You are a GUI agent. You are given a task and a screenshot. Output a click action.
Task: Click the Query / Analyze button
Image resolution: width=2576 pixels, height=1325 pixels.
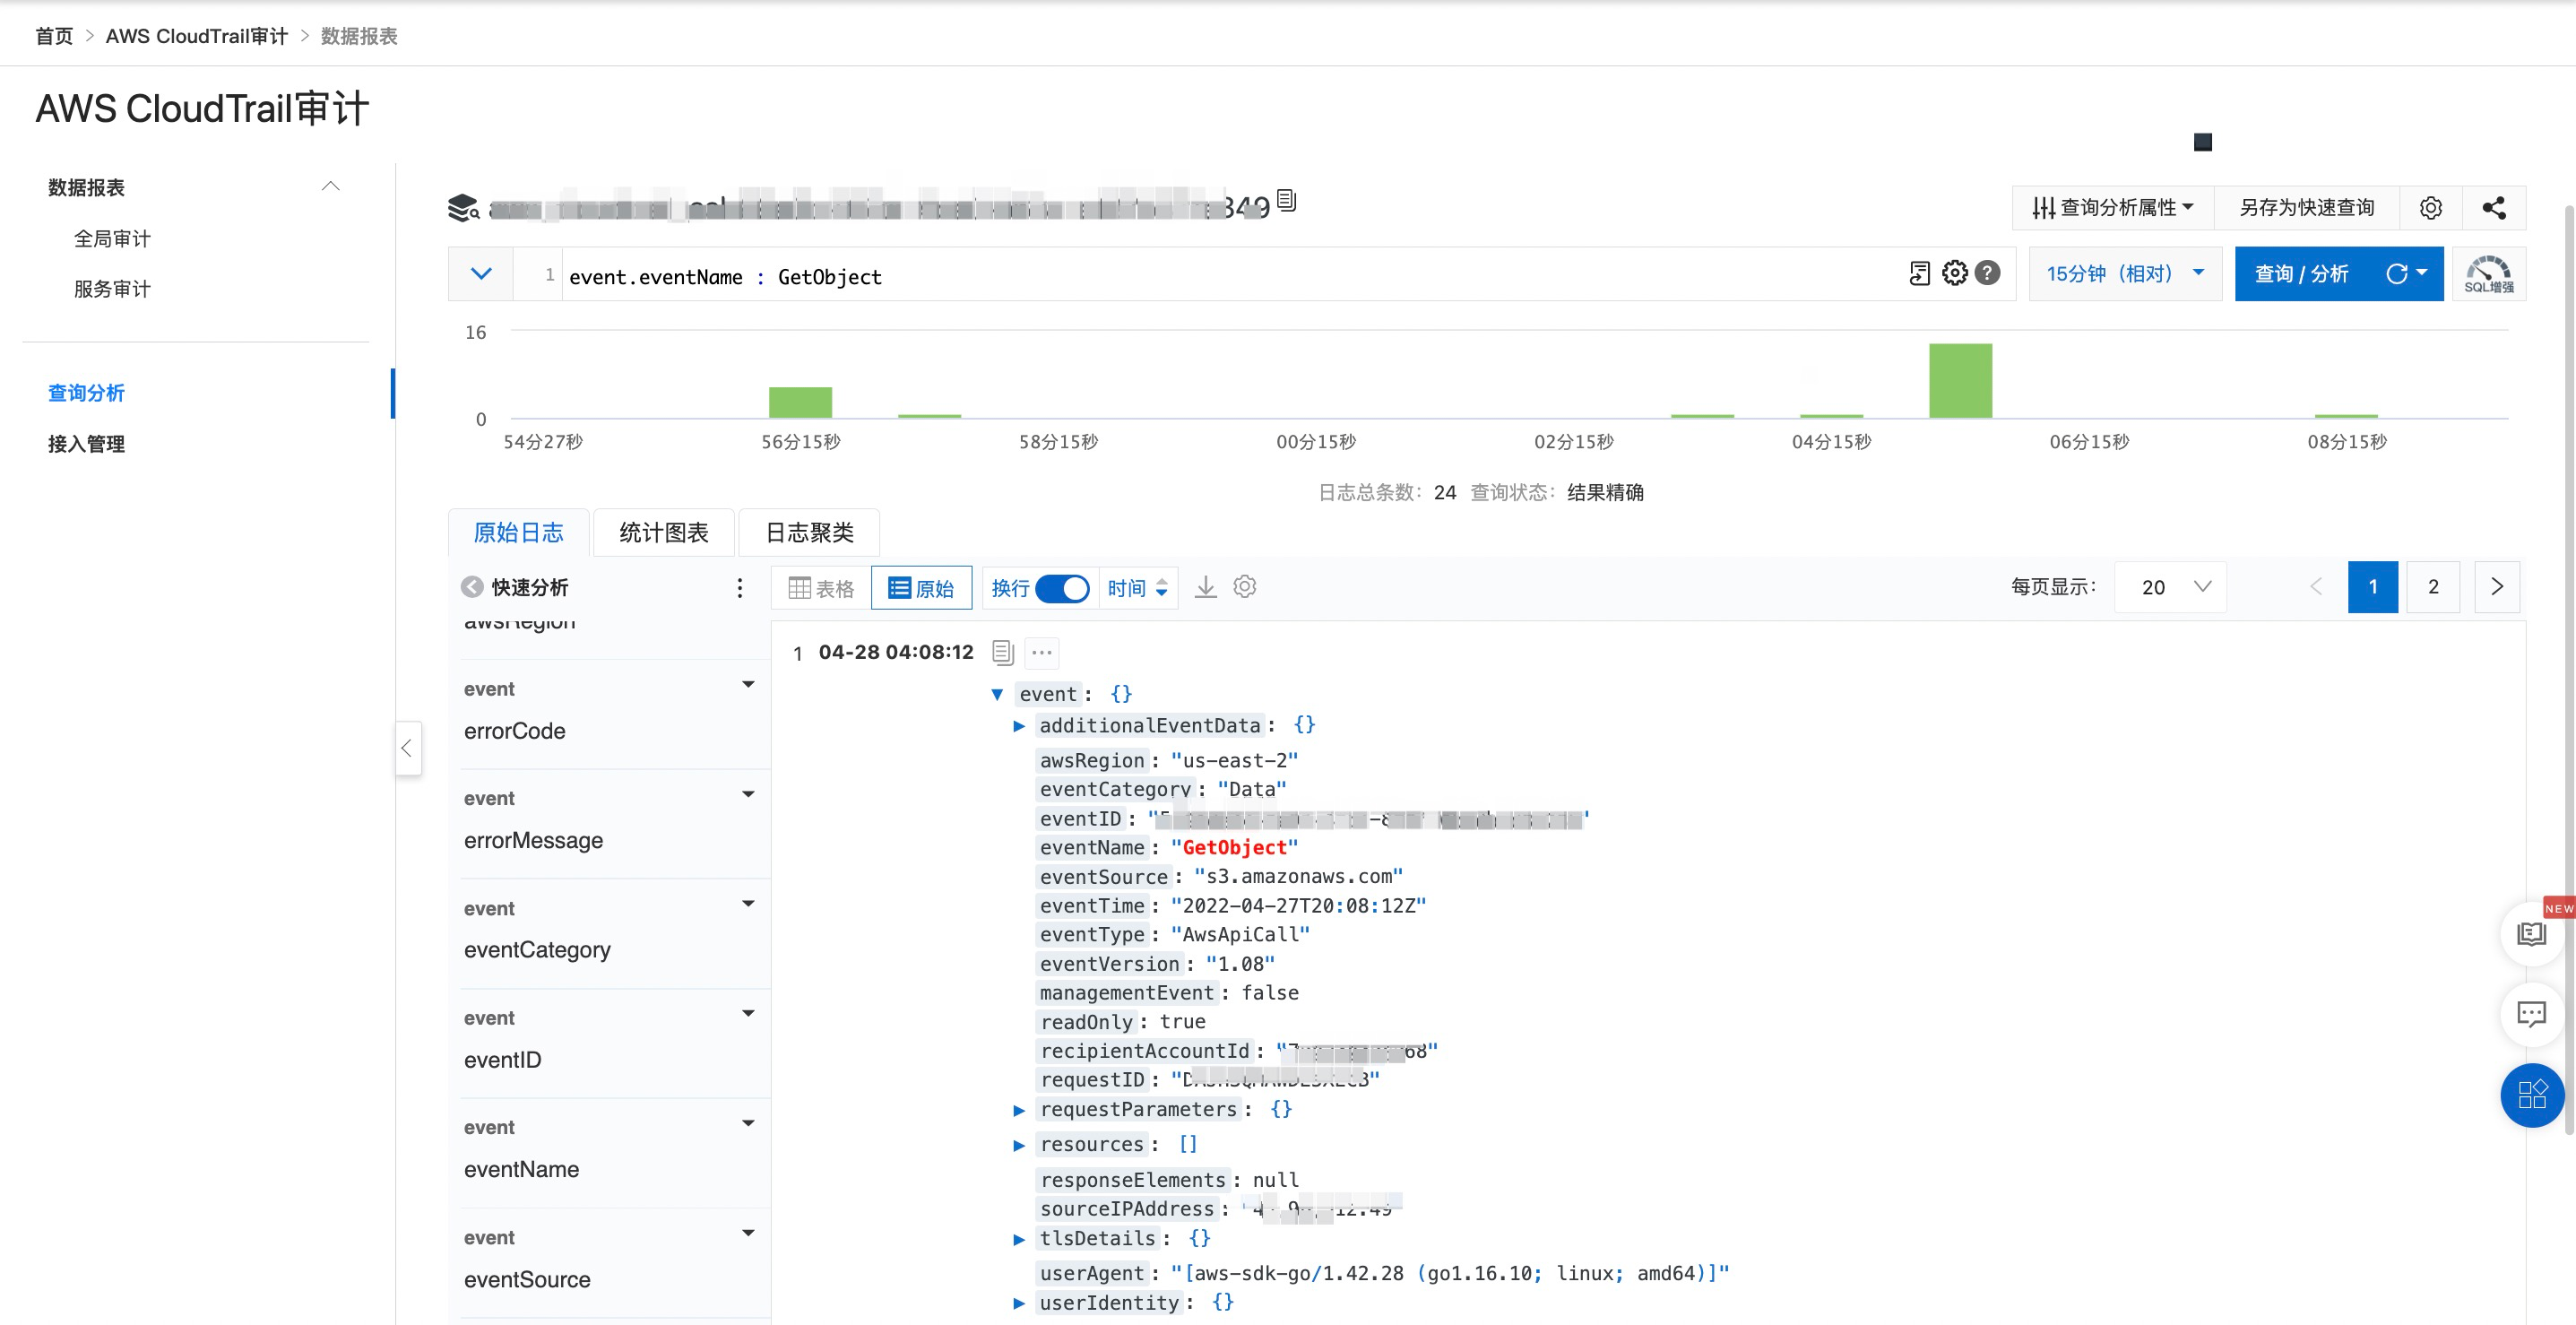2301,274
